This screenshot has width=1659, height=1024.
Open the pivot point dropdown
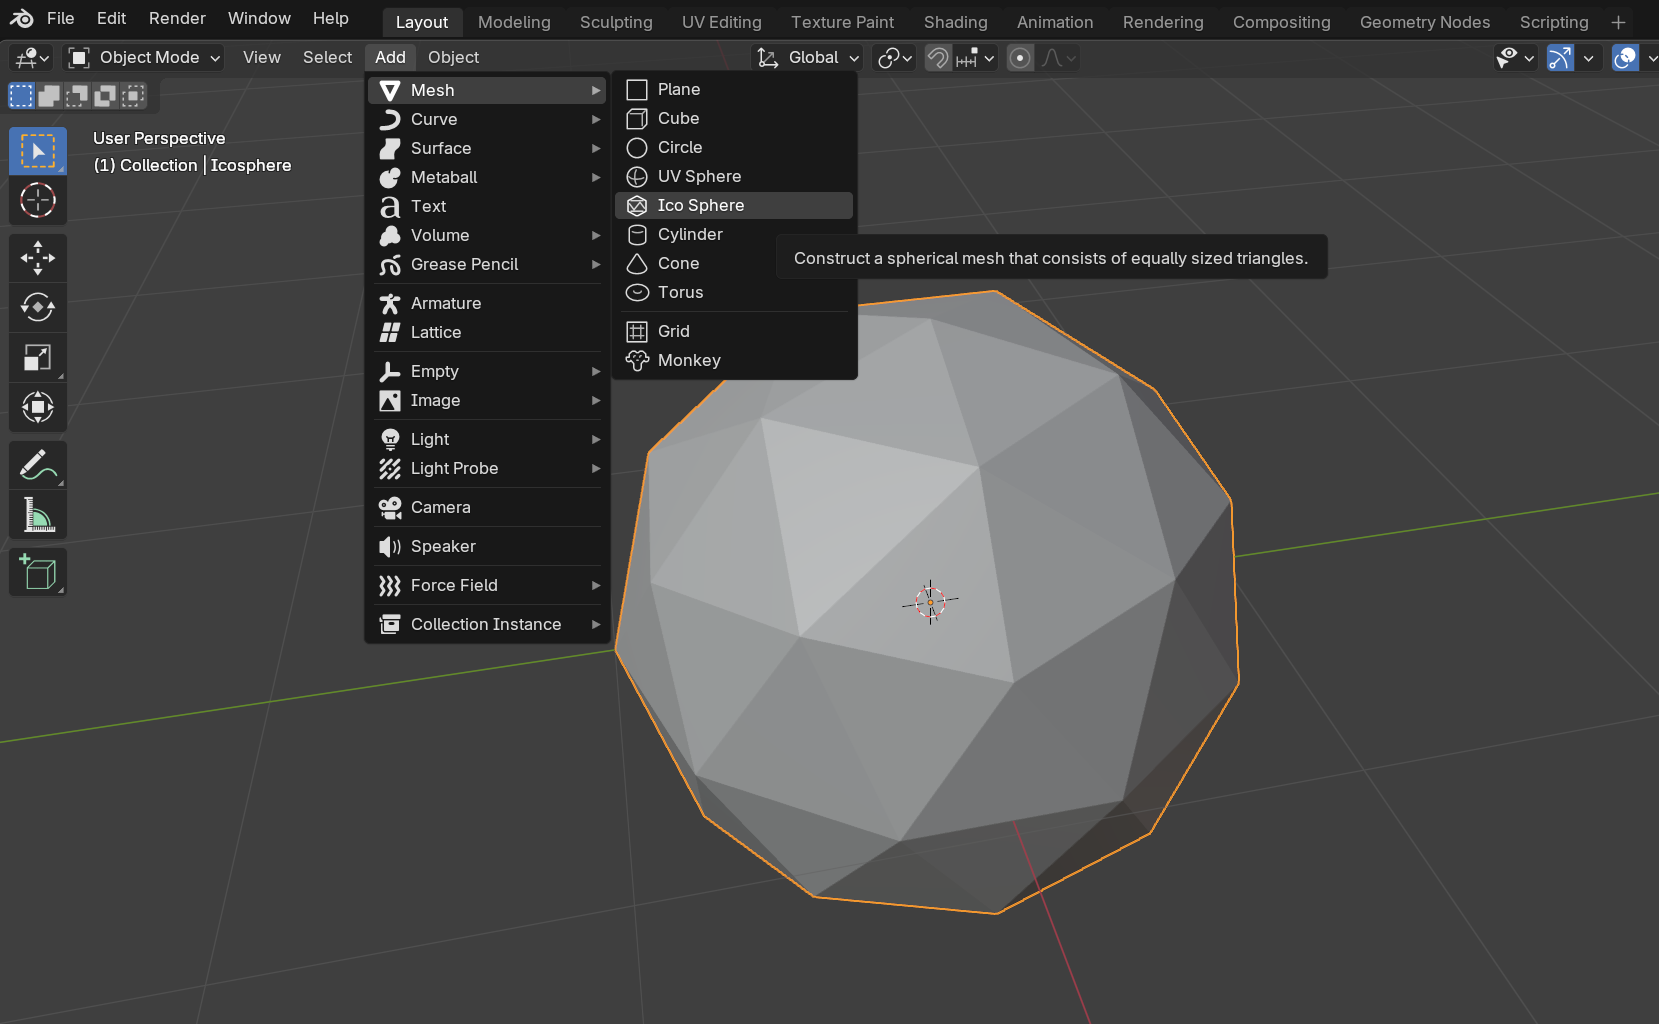pyautogui.click(x=894, y=58)
